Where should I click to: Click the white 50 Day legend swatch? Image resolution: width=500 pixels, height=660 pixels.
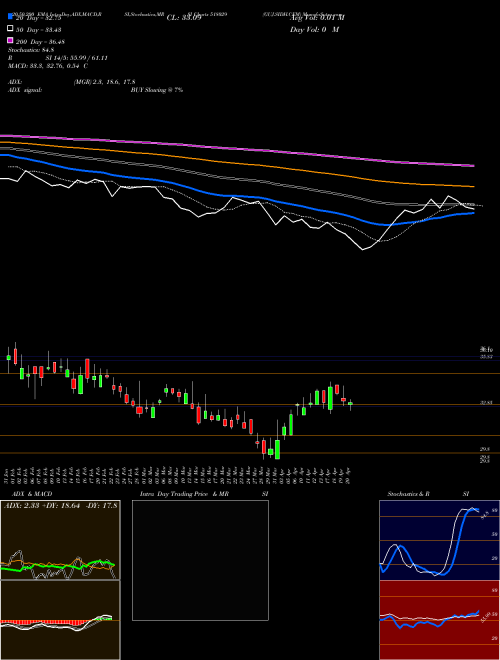click(x=10, y=29)
